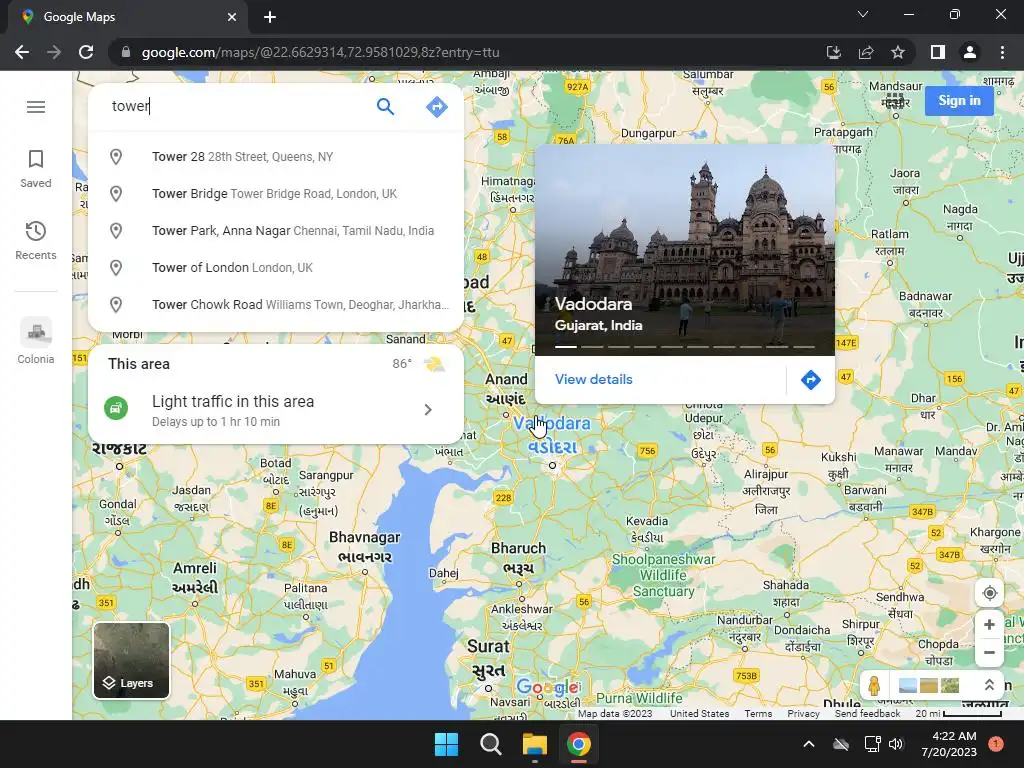Expand the imagery strip with the double arrow
The width and height of the screenshot is (1024, 768).
click(x=989, y=685)
